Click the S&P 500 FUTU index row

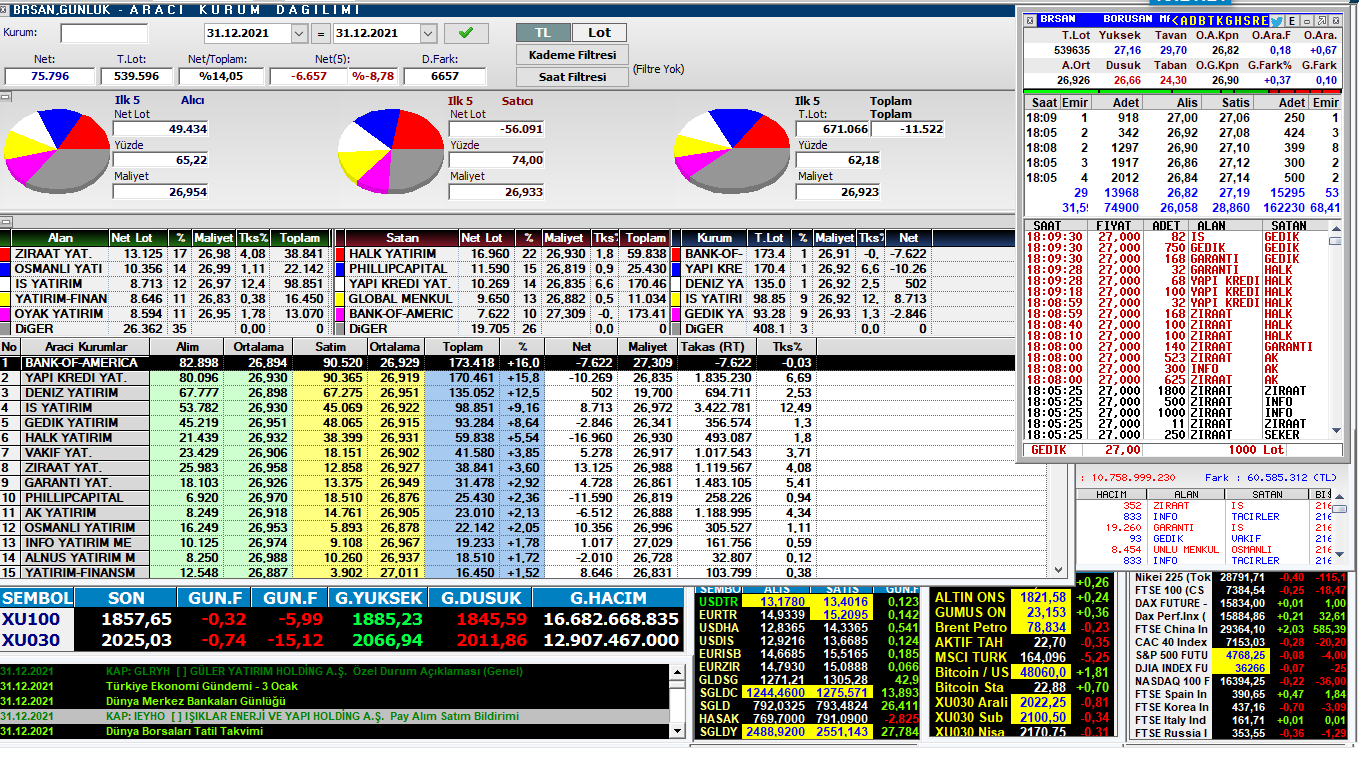[x=1238, y=655]
